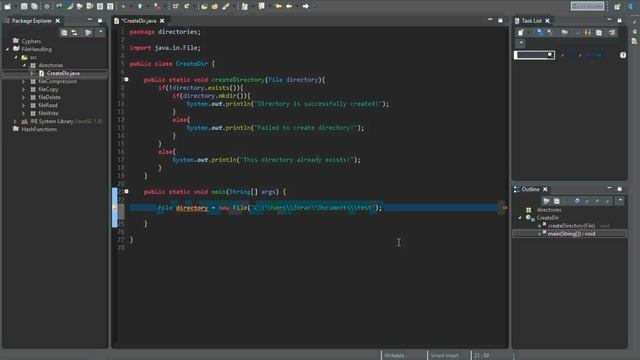The height and width of the screenshot is (360, 640).
Task: Fold createDirectory method in the editor gutter
Action: click(127, 80)
